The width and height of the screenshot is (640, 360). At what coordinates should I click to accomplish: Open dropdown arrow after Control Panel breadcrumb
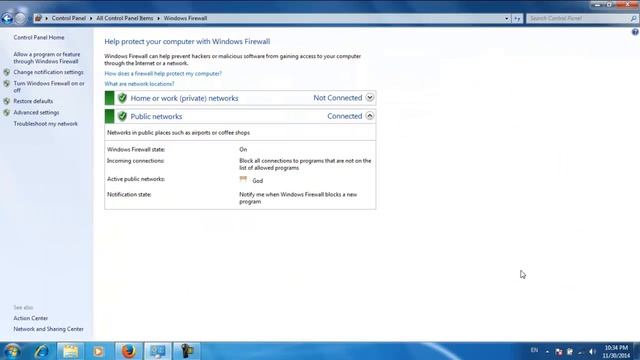tap(91, 18)
